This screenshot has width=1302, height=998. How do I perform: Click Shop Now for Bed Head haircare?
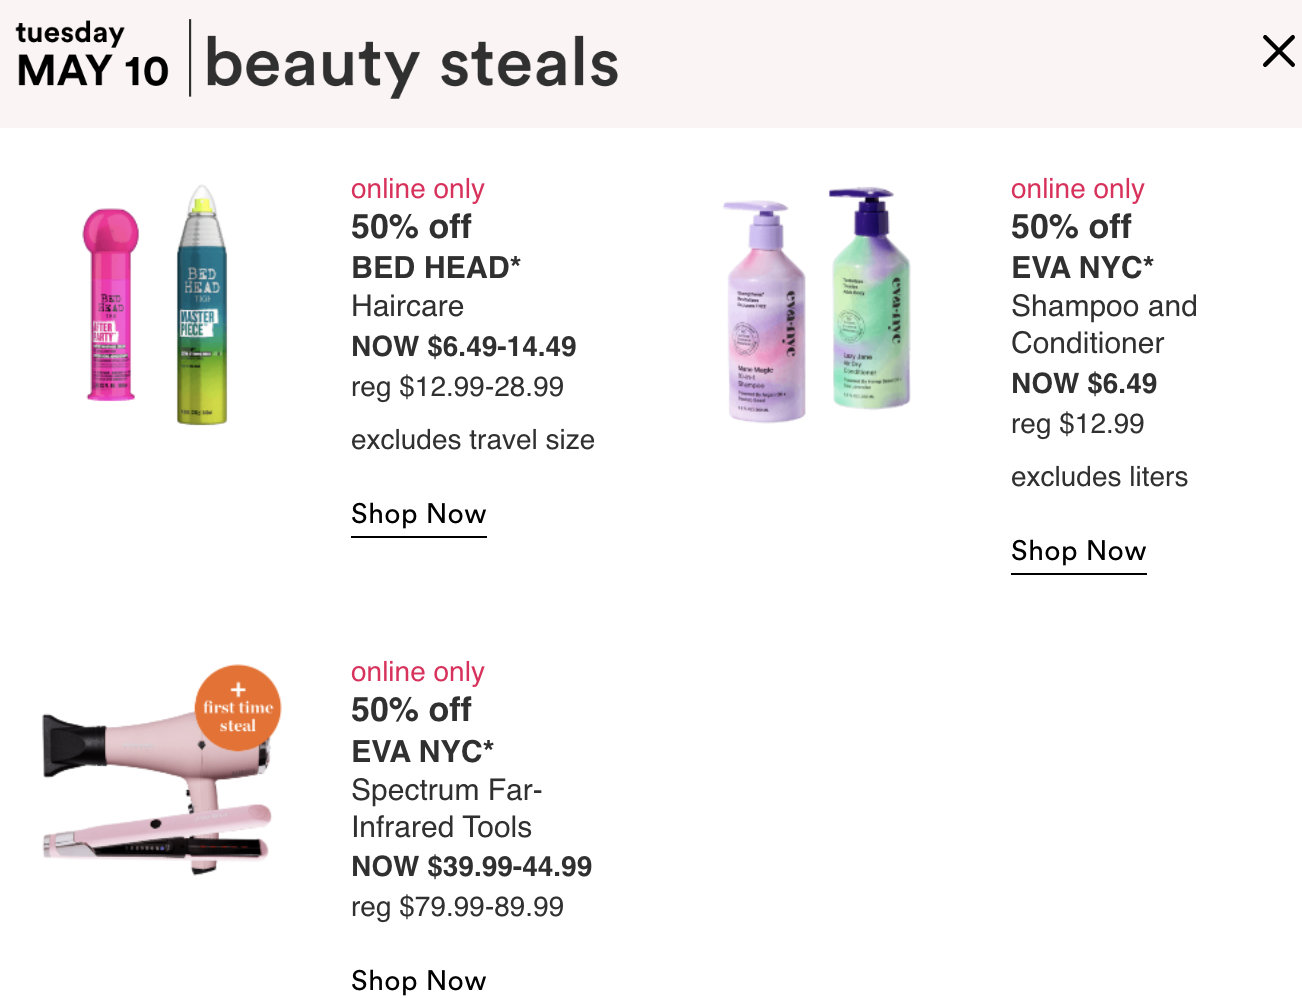pyautogui.click(x=419, y=514)
